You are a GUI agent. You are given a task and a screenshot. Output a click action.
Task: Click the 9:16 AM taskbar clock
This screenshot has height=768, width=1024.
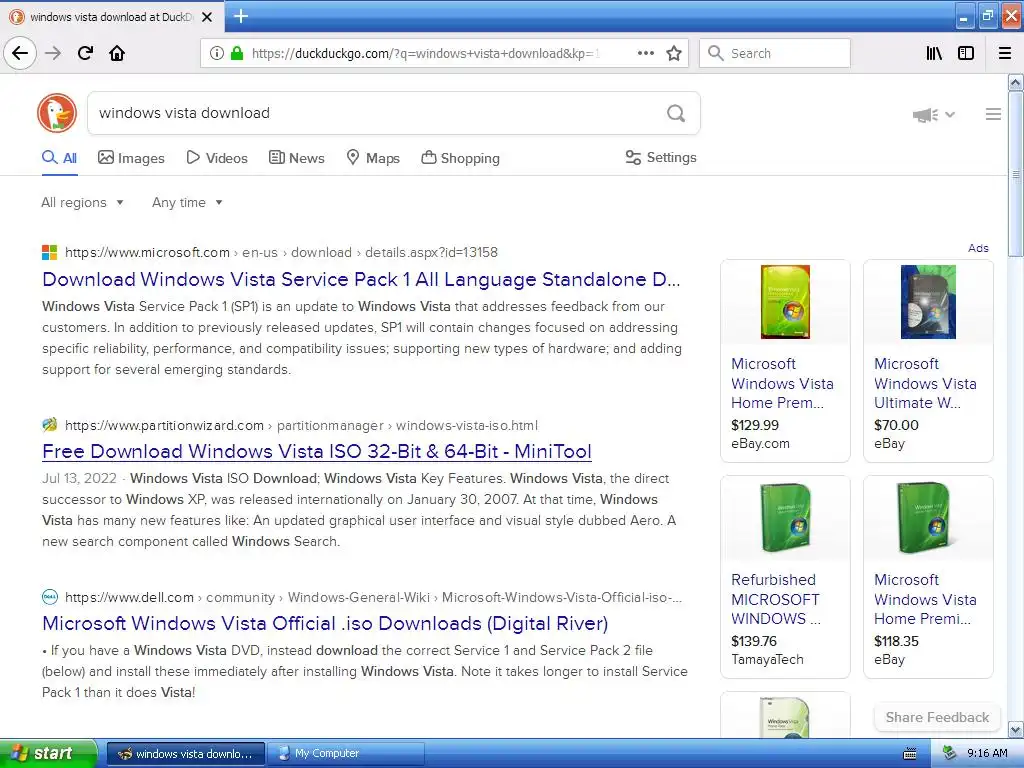[987, 753]
